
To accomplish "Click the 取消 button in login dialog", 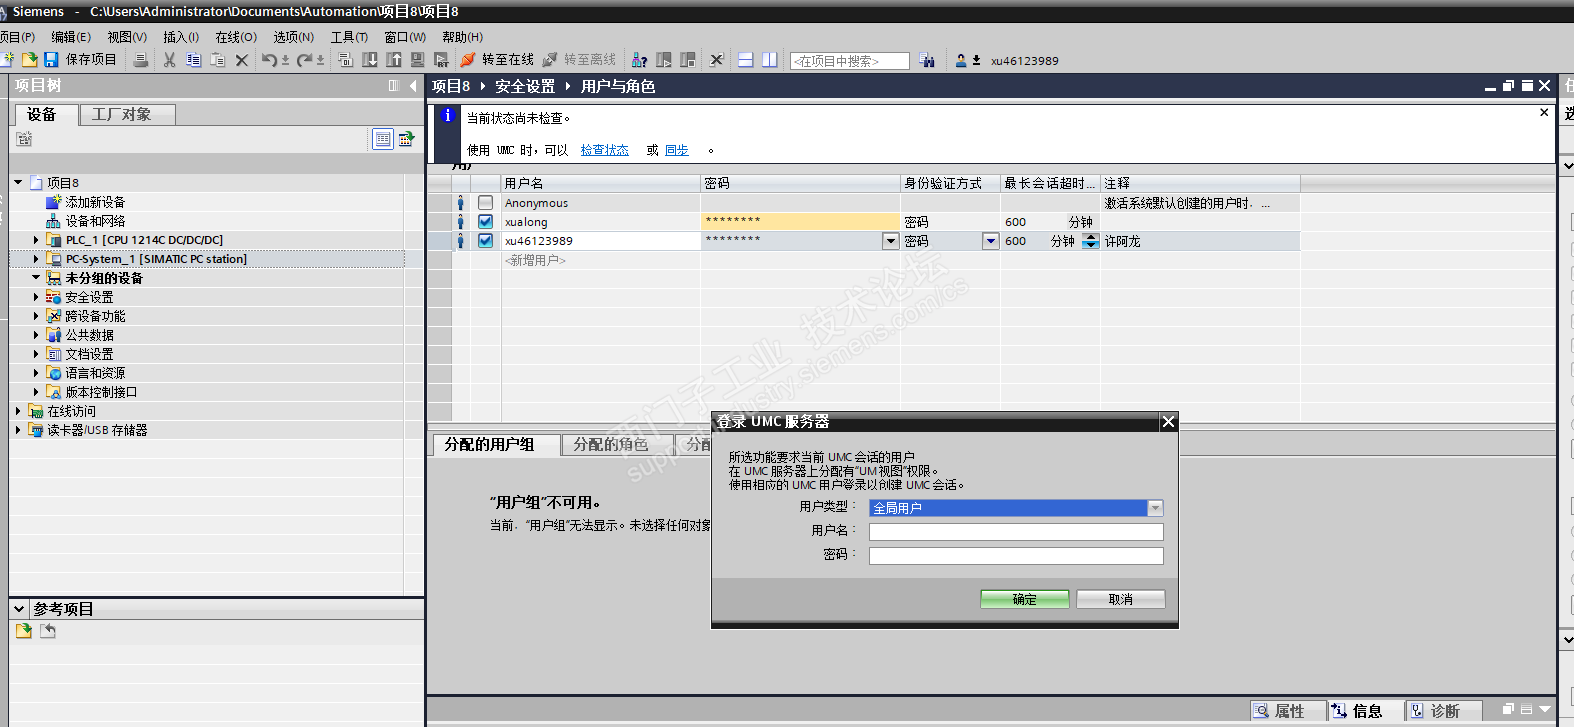I will (x=1121, y=599).
